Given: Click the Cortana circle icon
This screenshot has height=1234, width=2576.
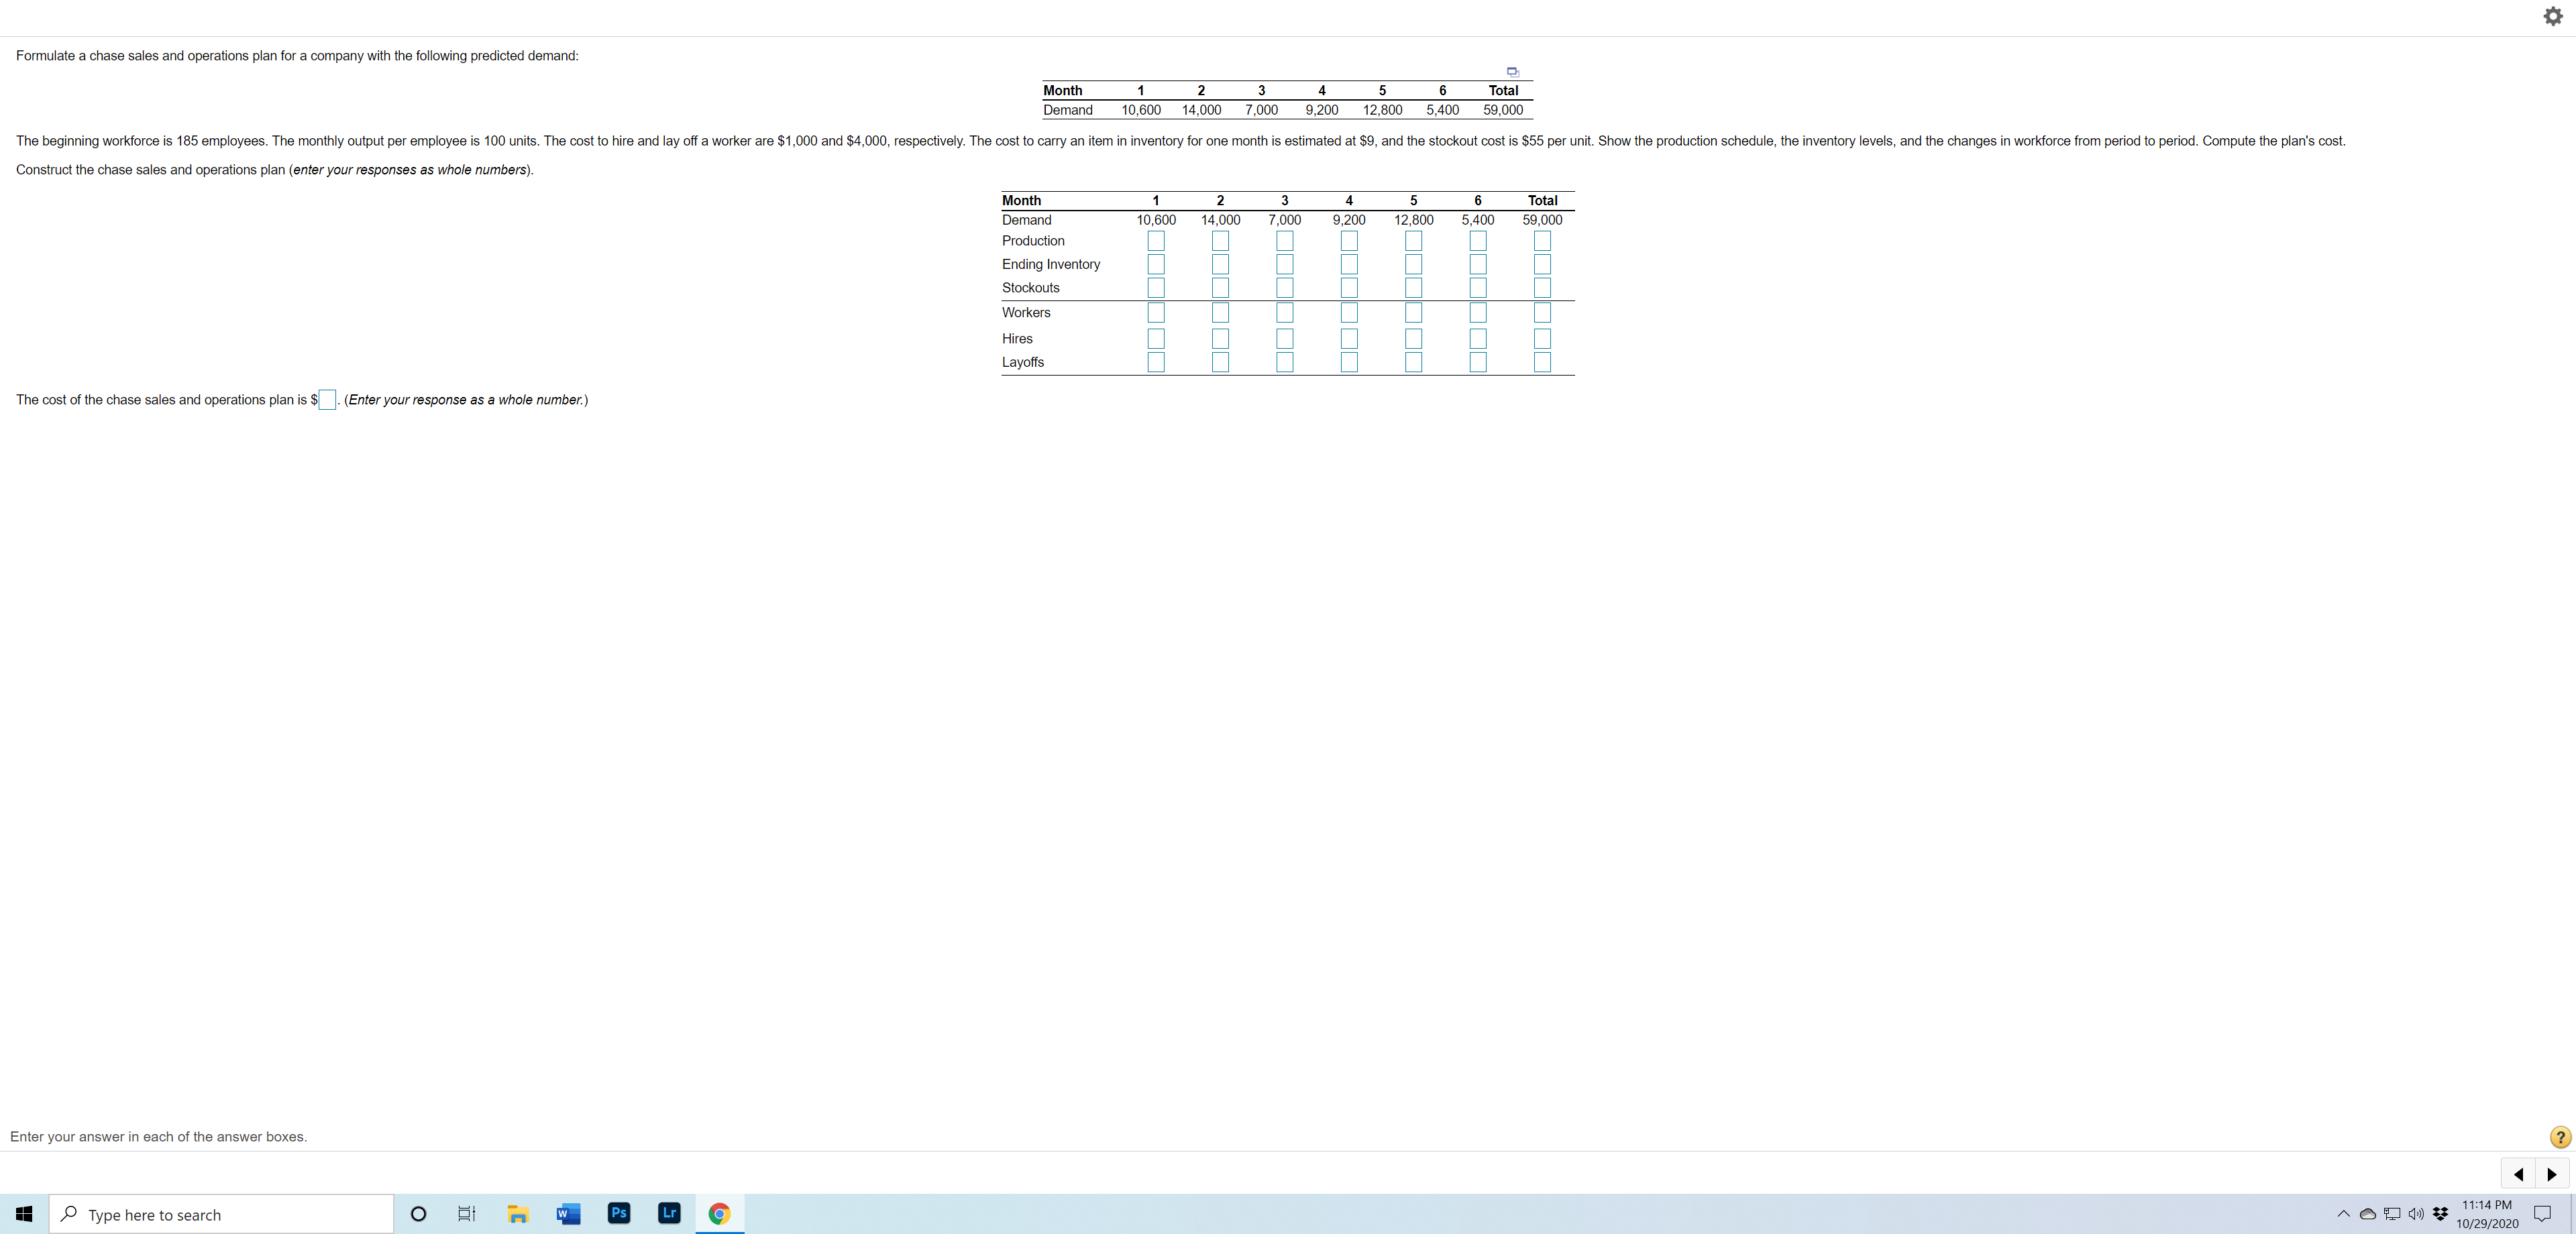Looking at the screenshot, I should pyautogui.click(x=419, y=1214).
